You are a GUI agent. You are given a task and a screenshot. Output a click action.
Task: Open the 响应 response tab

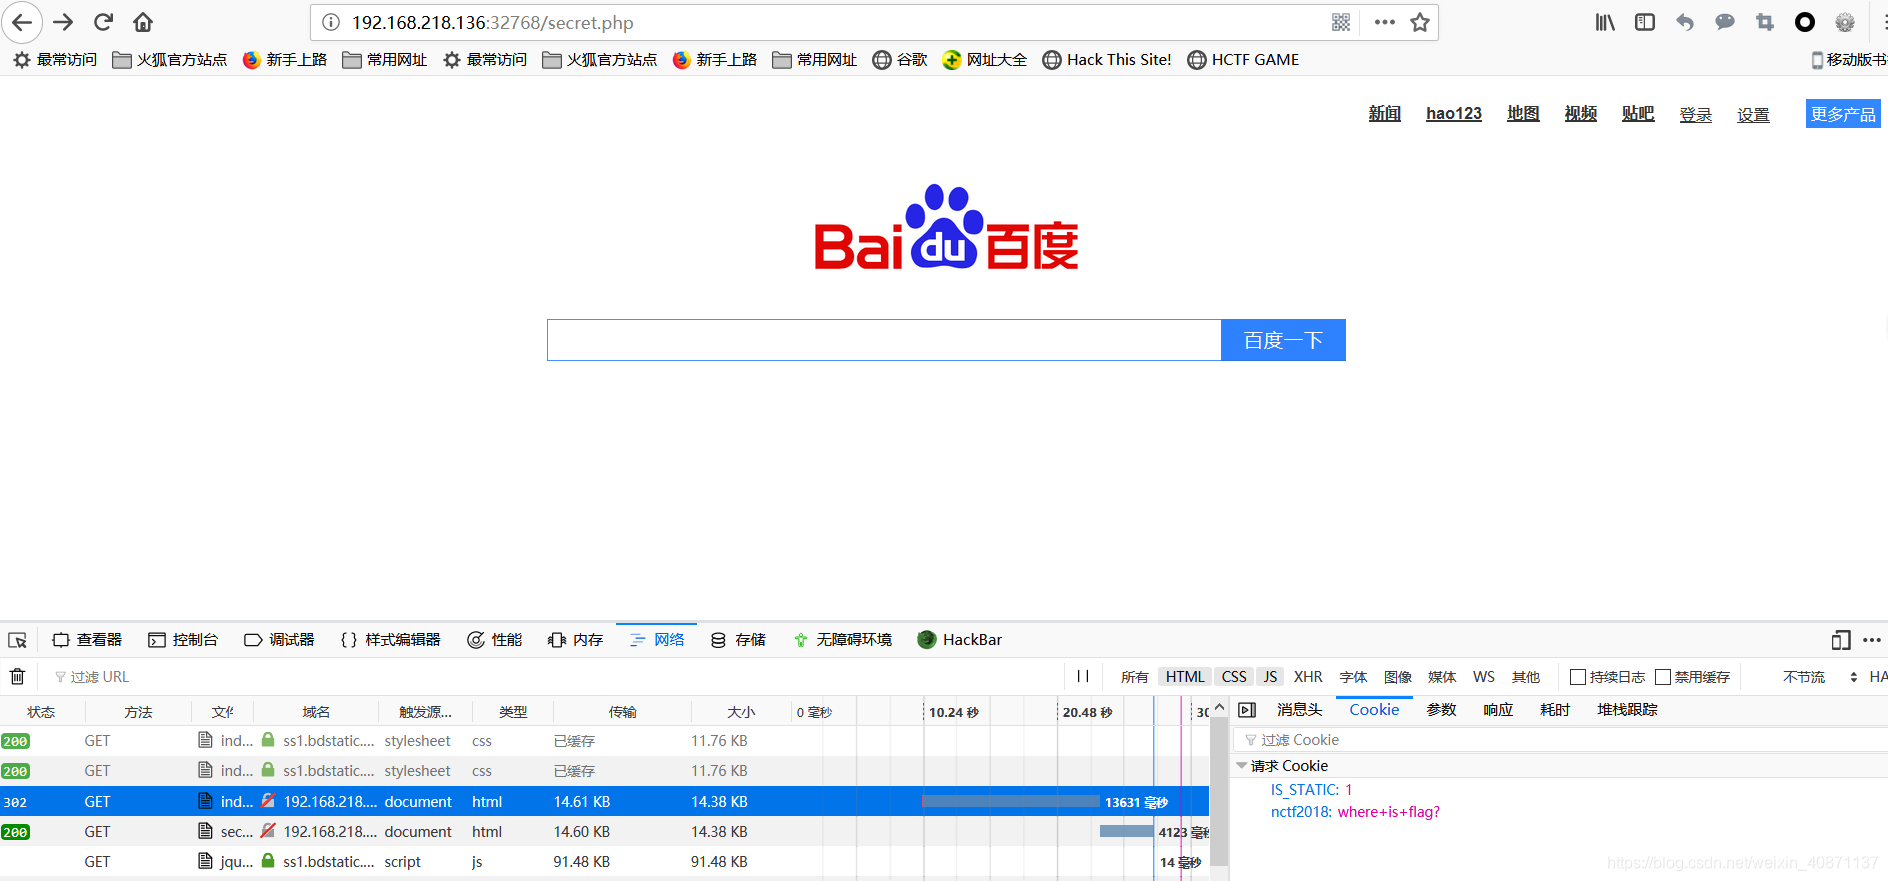(x=1498, y=710)
